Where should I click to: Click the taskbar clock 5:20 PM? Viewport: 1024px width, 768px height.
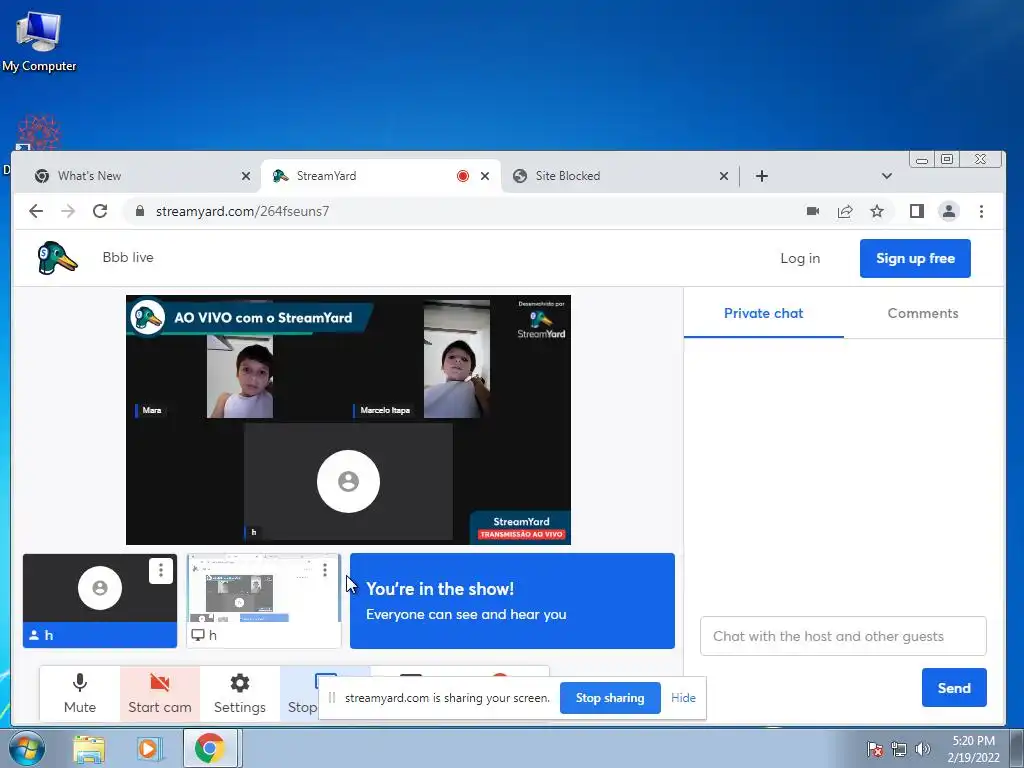point(973,741)
